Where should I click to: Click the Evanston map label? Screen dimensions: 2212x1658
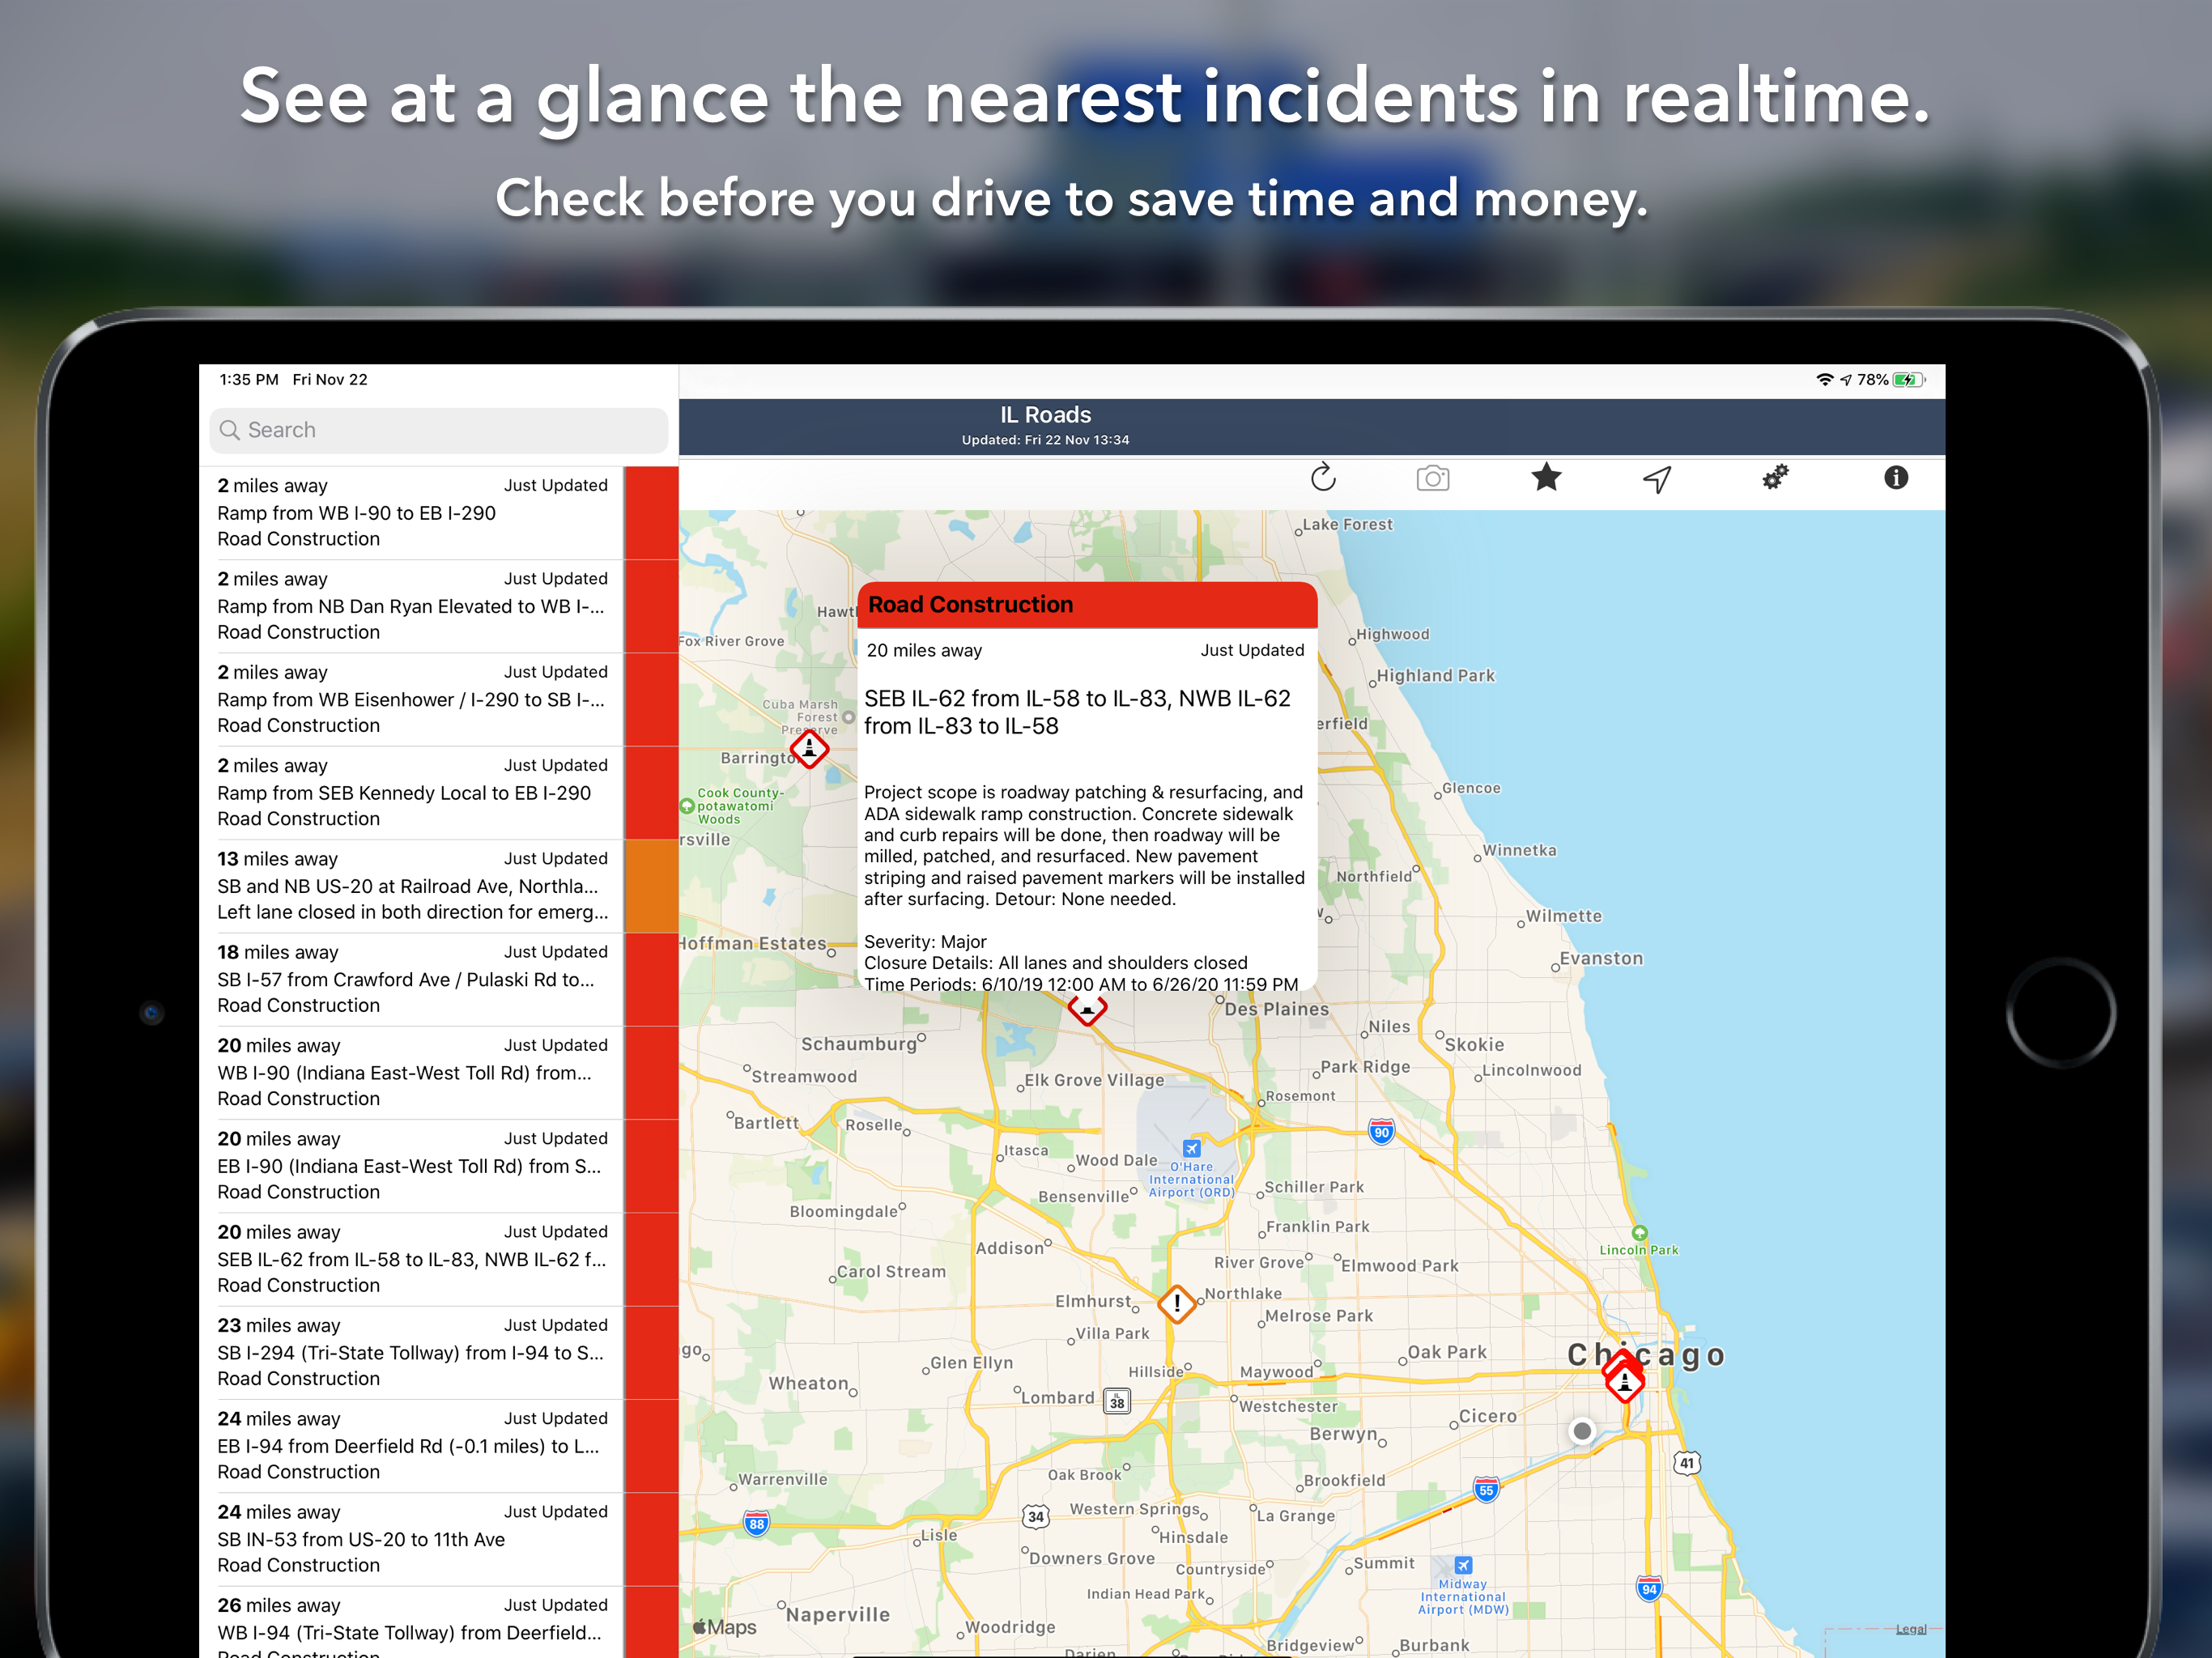(x=1601, y=958)
